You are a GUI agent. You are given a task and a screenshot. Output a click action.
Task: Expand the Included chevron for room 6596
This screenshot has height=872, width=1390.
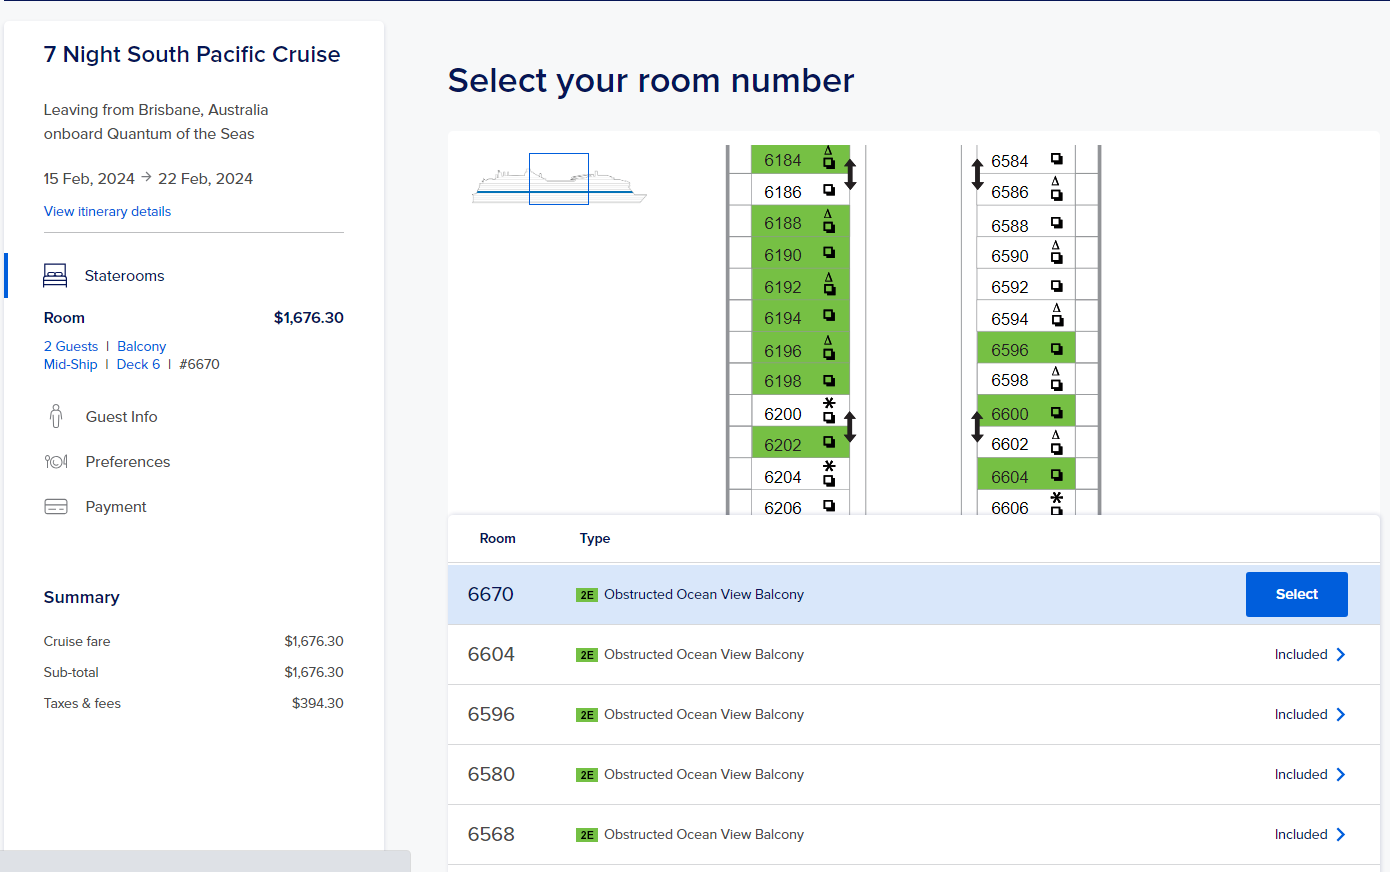click(x=1341, y=714)
